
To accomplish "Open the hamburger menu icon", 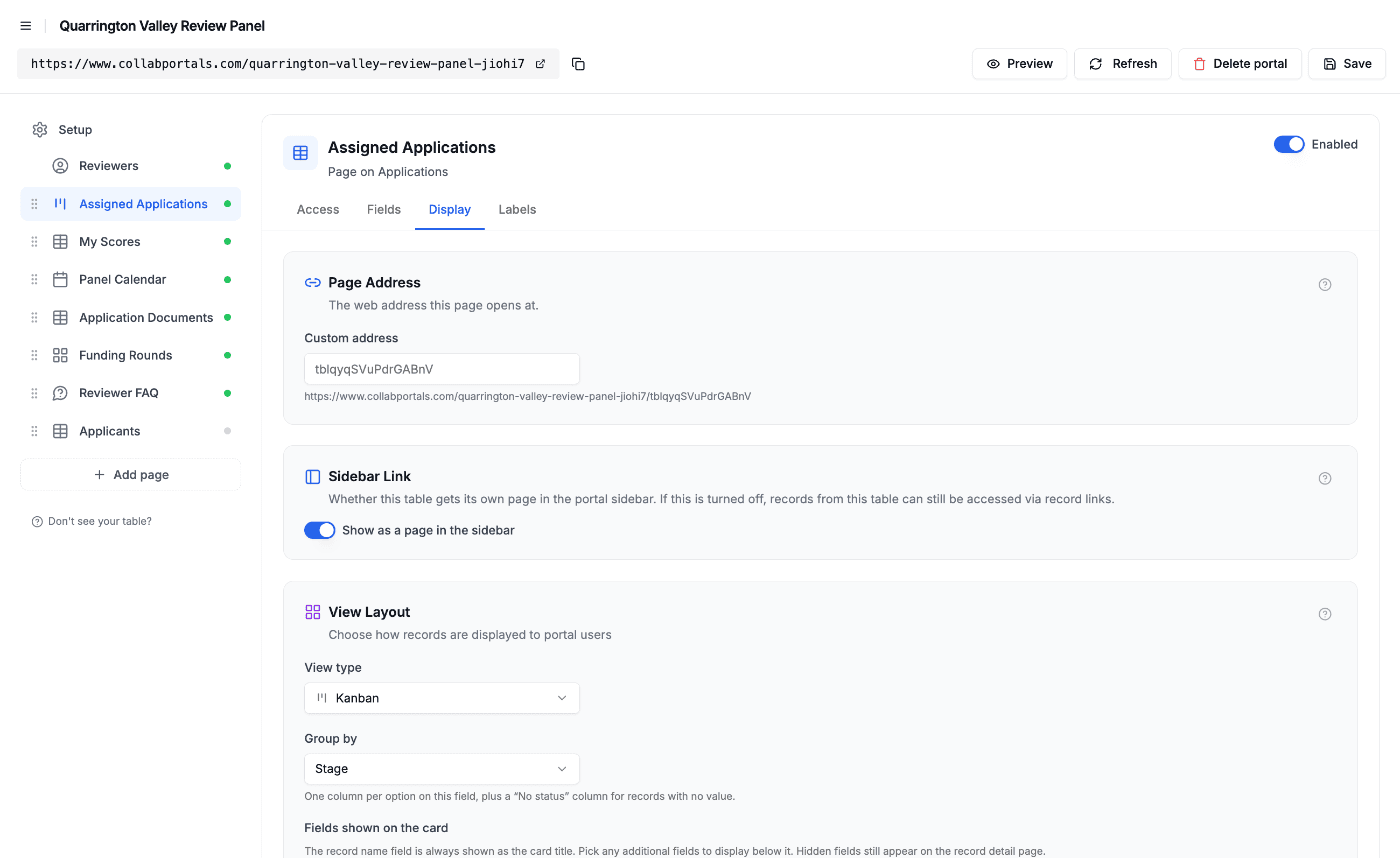I will point(26,26).
